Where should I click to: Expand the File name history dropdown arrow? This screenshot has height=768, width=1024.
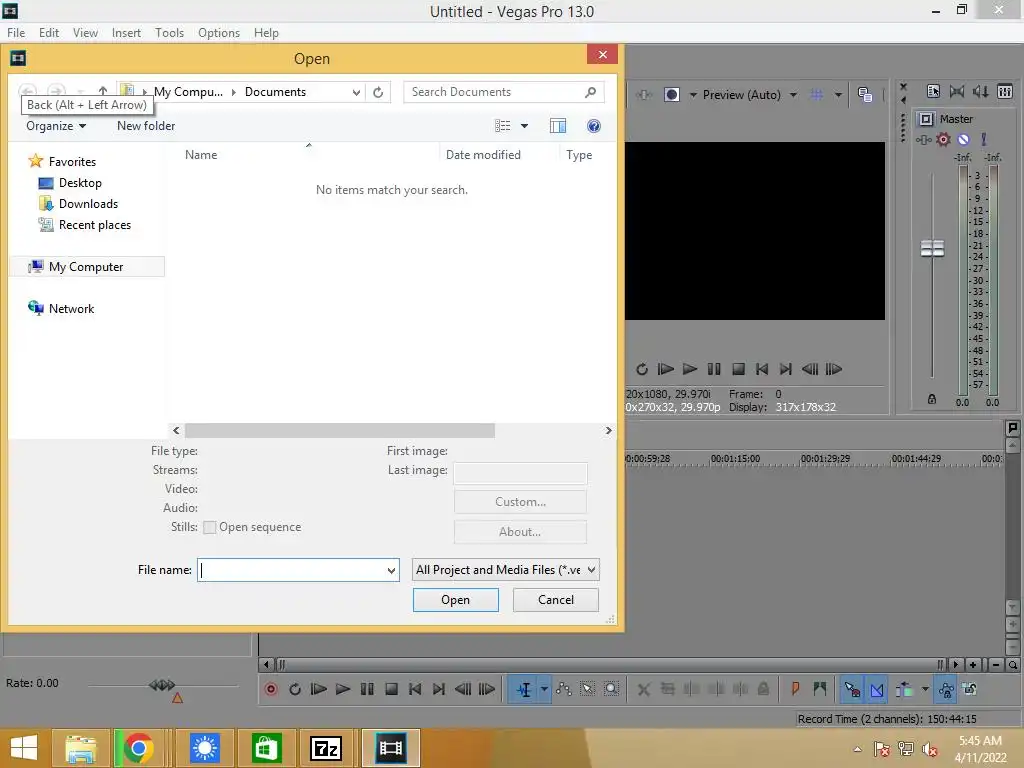tap(391, 570)
